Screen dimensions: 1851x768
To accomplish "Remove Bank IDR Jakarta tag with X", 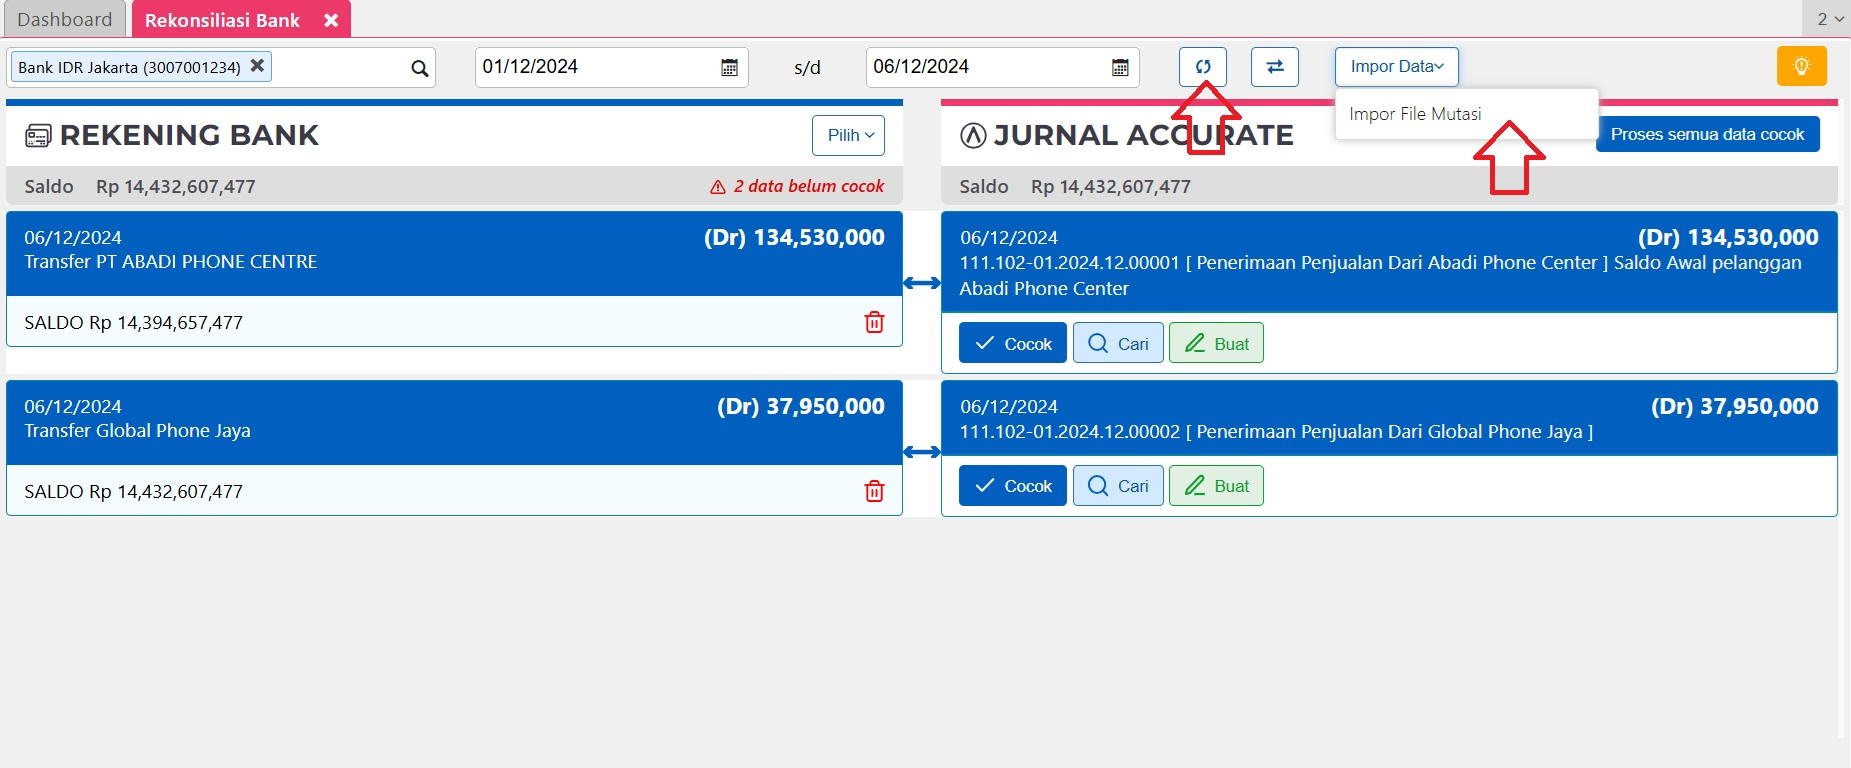I will 257,66.
